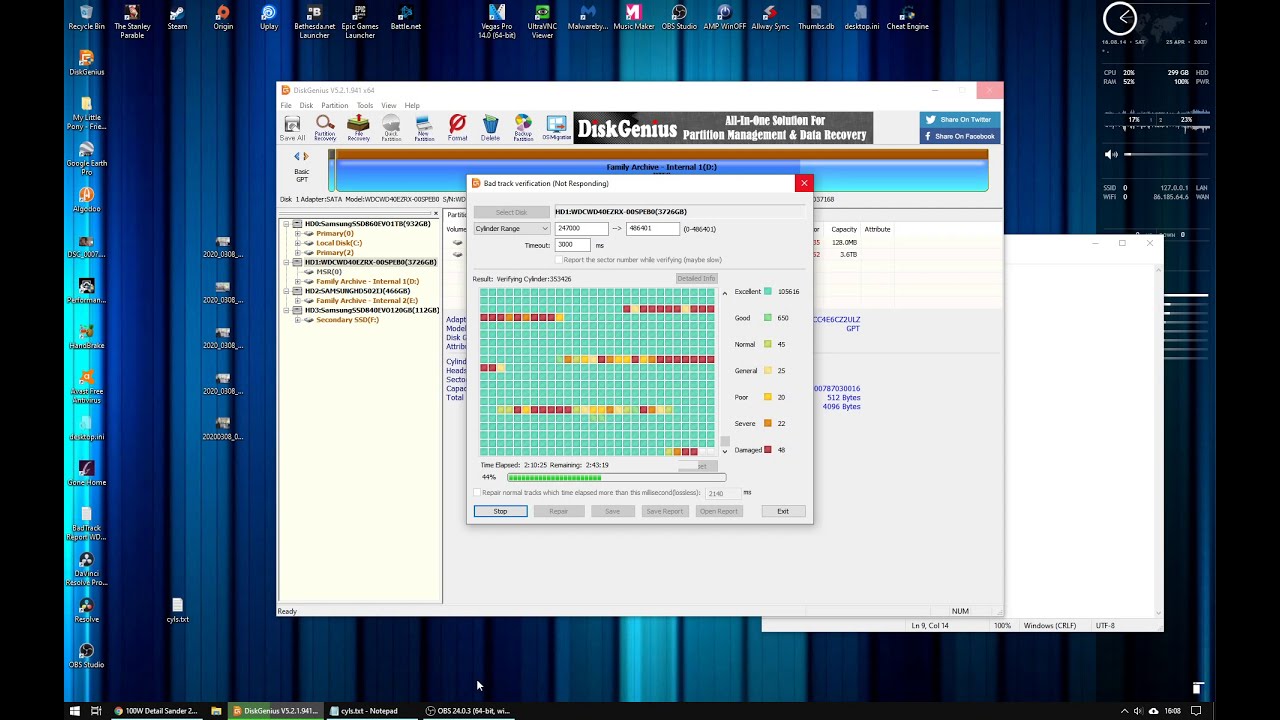Open the cyls.txt file on the desktop

click(x=177, y=610)
